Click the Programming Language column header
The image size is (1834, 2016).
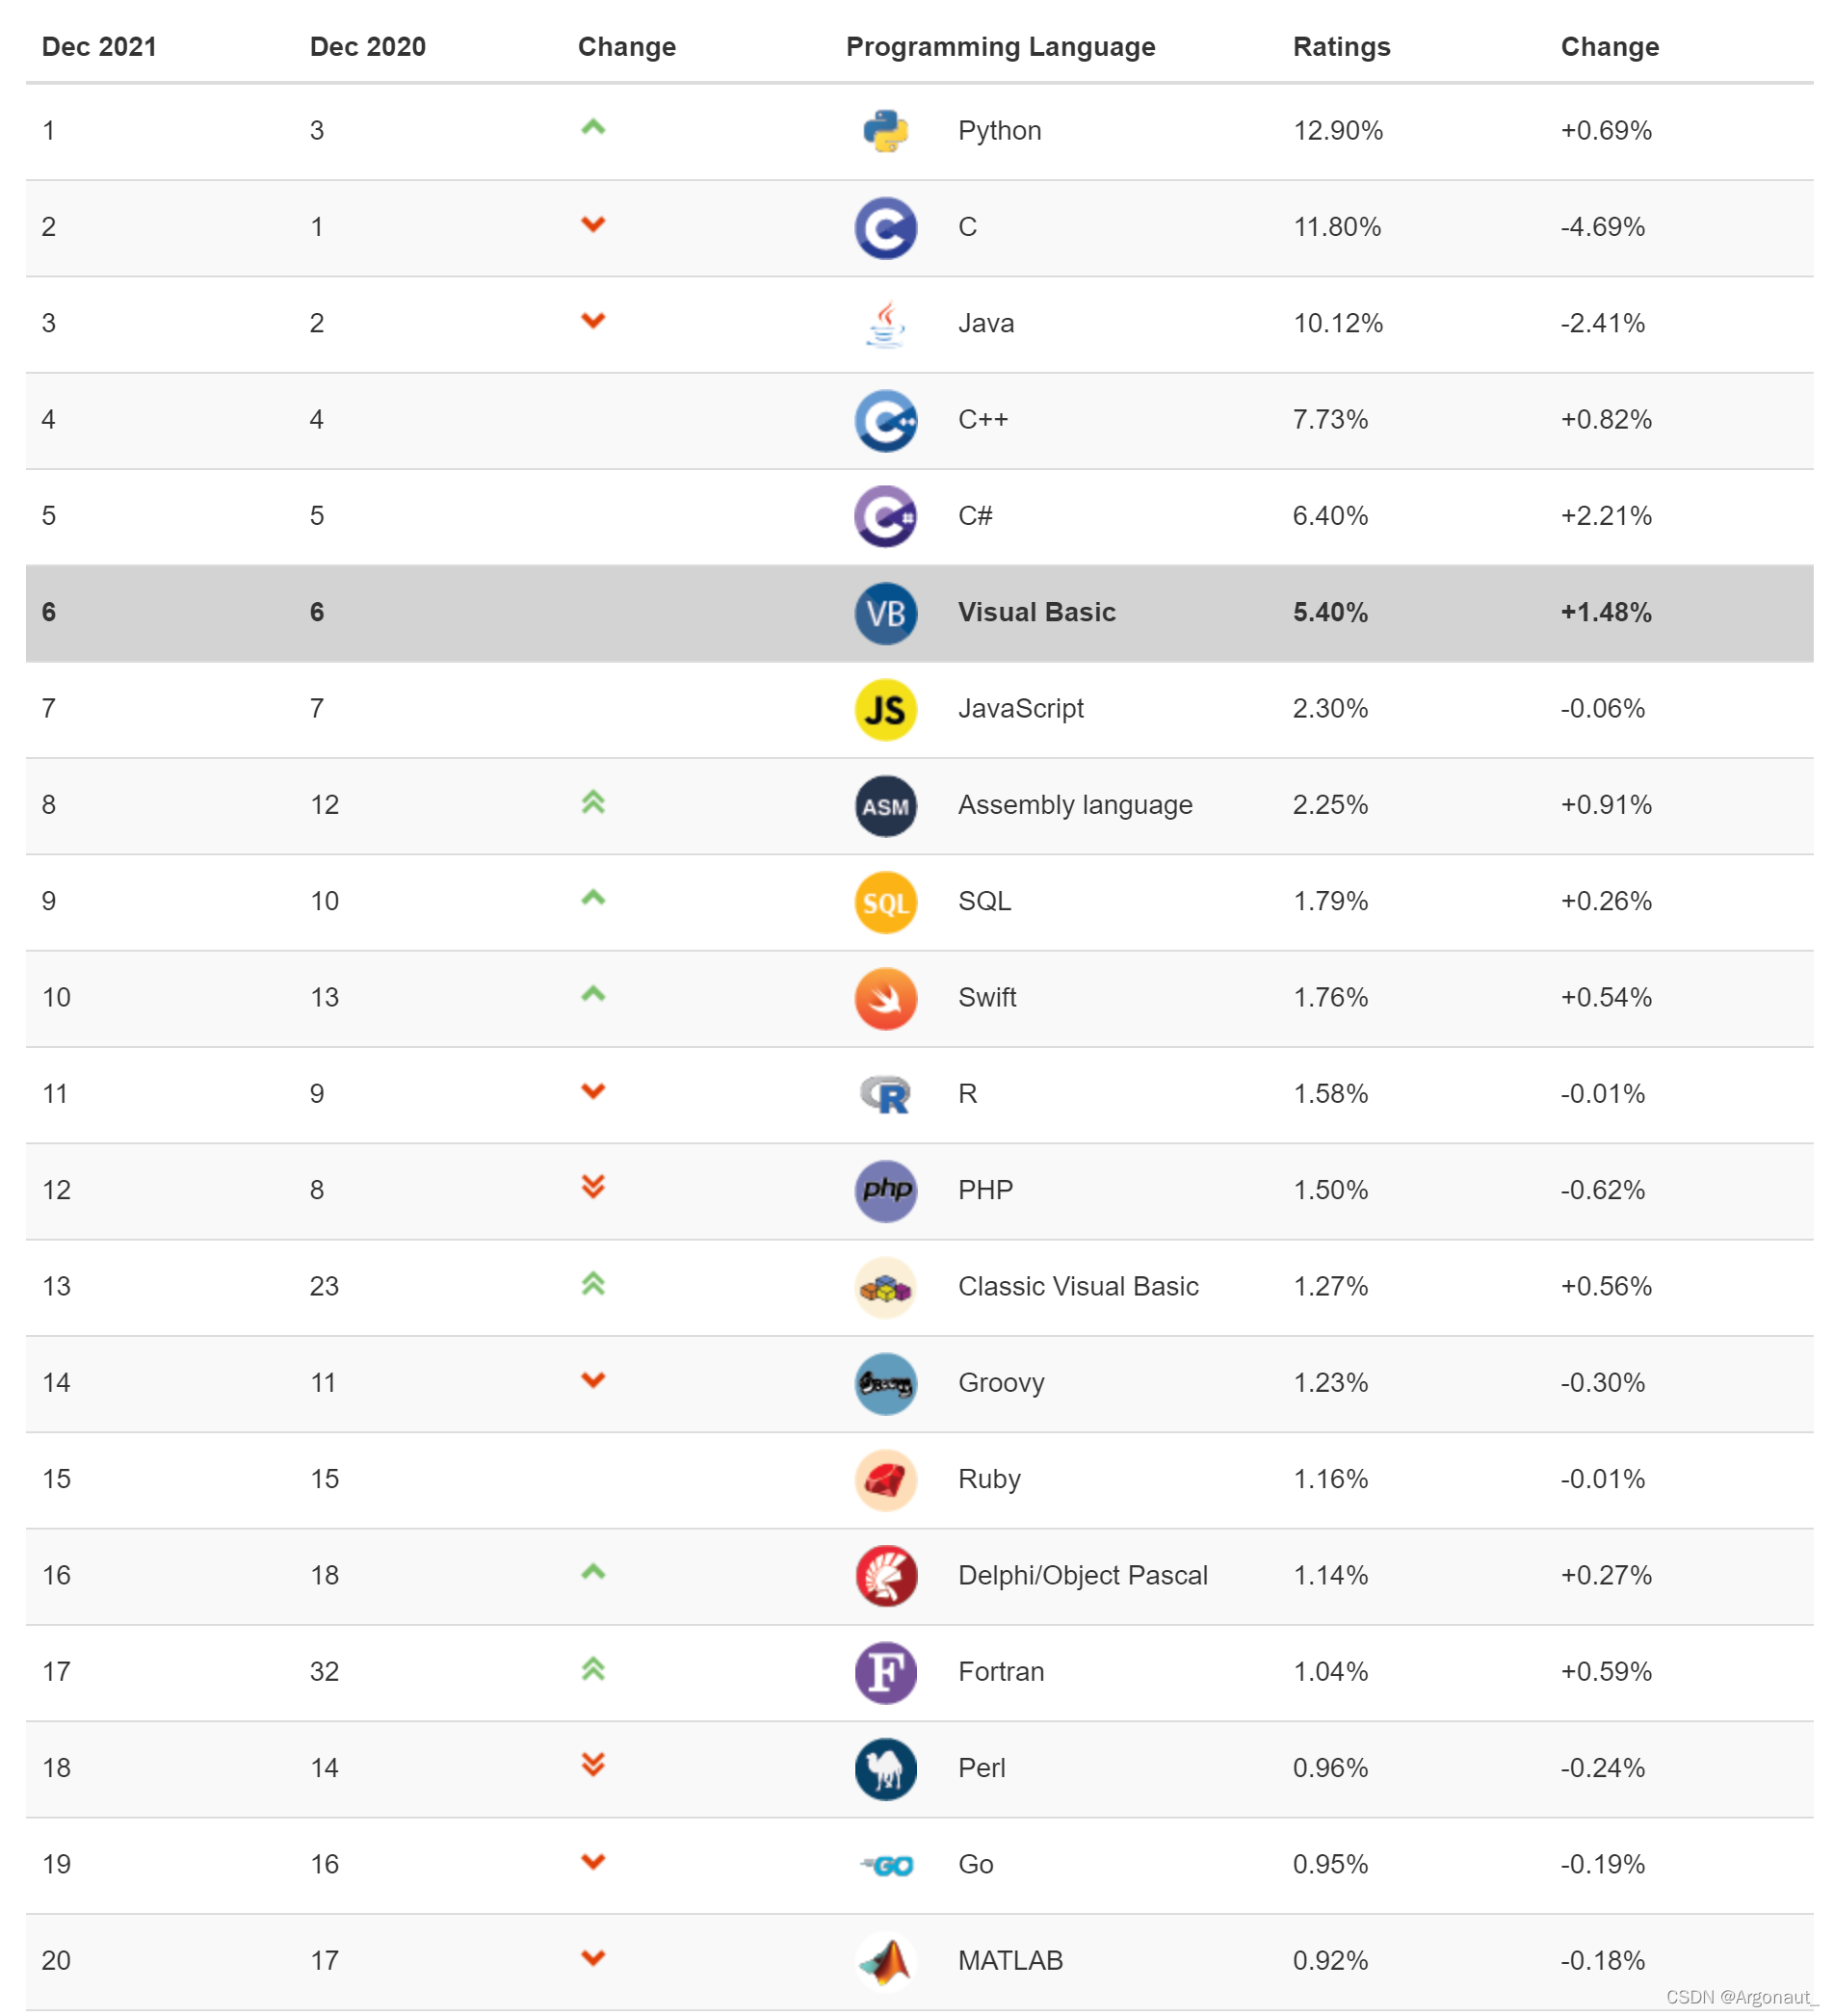[x=1000, y=47]
